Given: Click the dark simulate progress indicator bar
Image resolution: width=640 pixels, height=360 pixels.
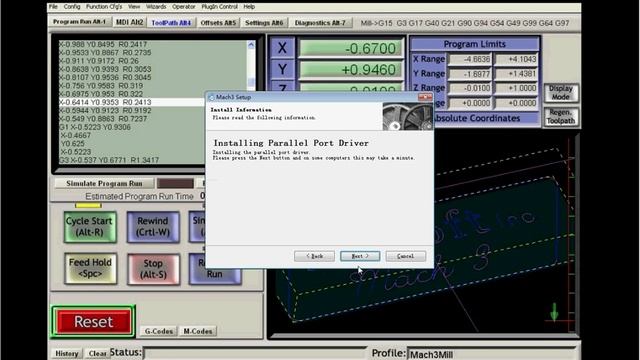Looking at the screenshot, I should pyautogui.click(x=175, y=184).
